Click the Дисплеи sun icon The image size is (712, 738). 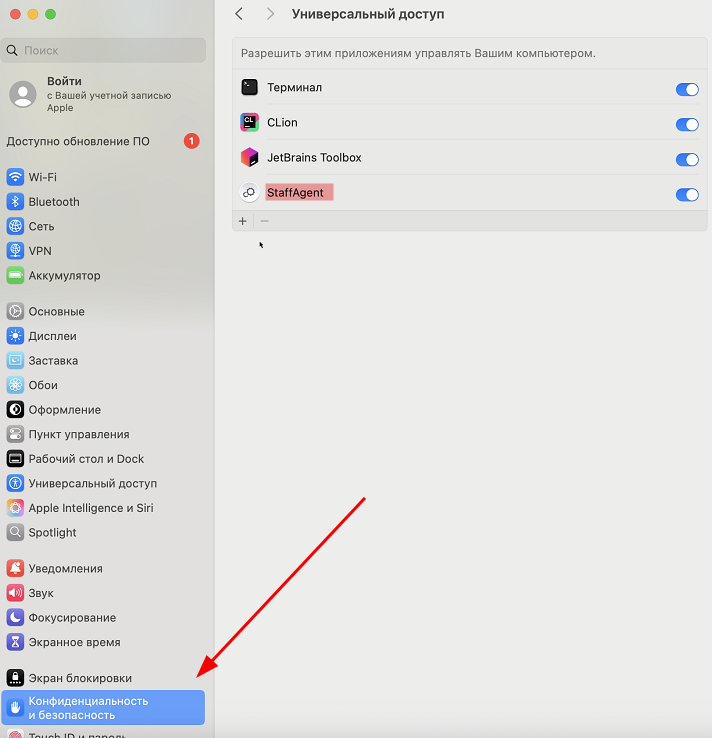click(15, 336)
